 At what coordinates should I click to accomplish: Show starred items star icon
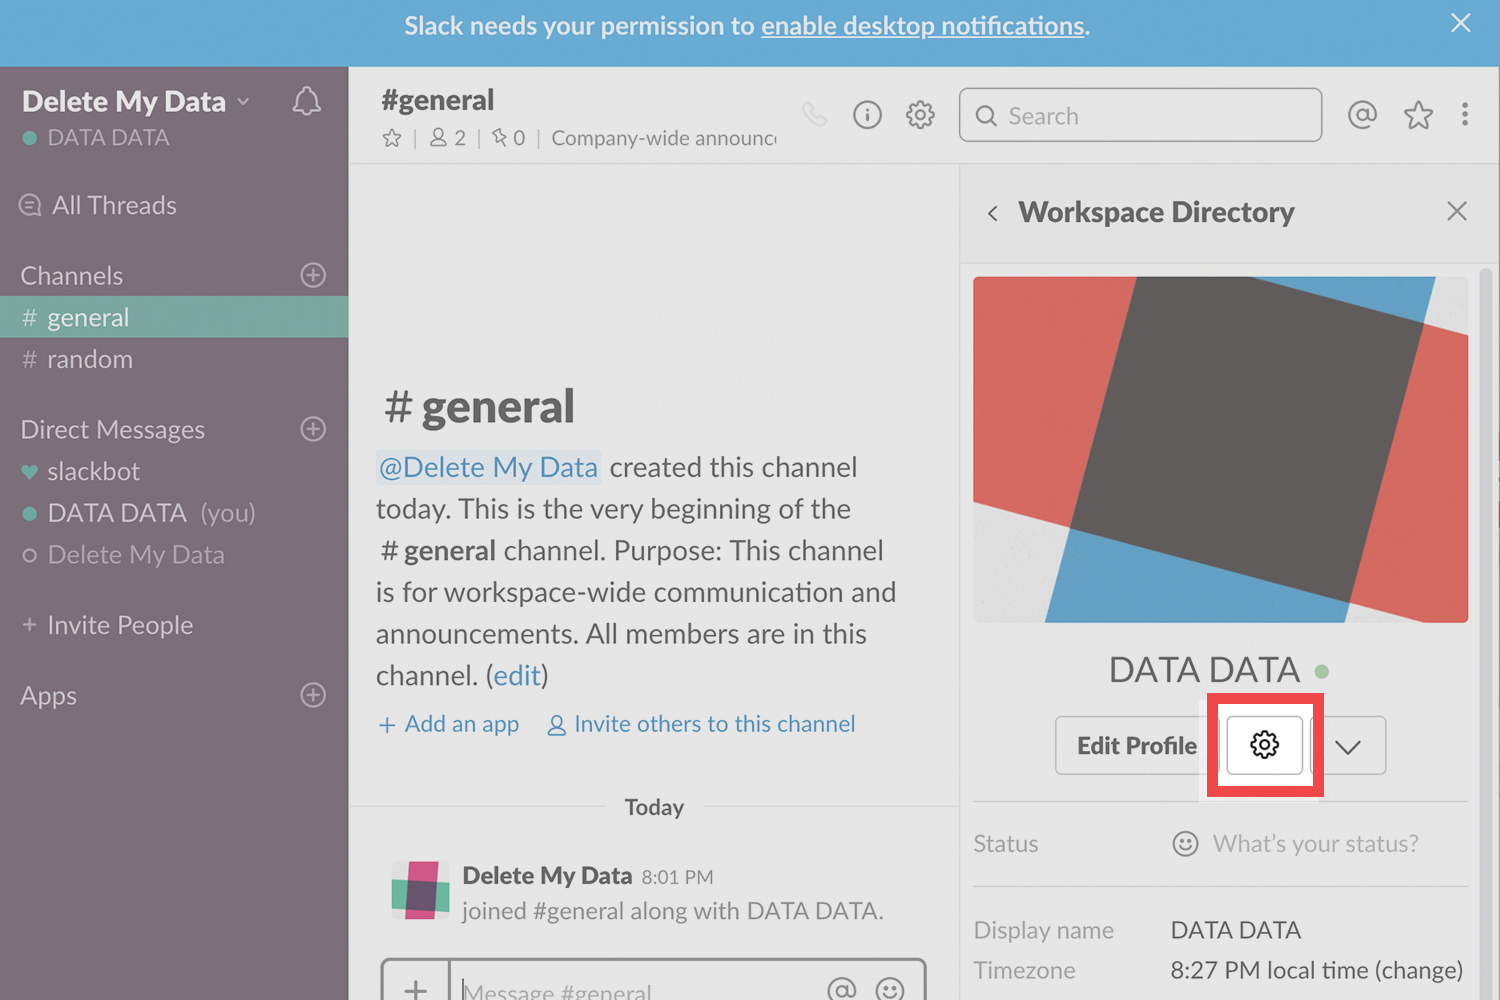click(1418, 115)
